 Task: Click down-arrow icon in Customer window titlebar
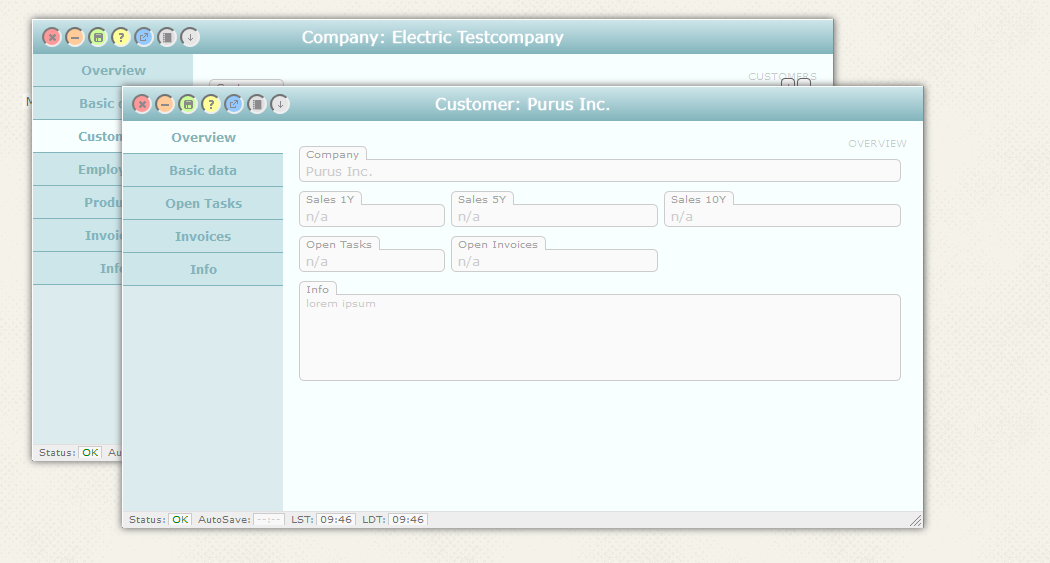(280, 104)
